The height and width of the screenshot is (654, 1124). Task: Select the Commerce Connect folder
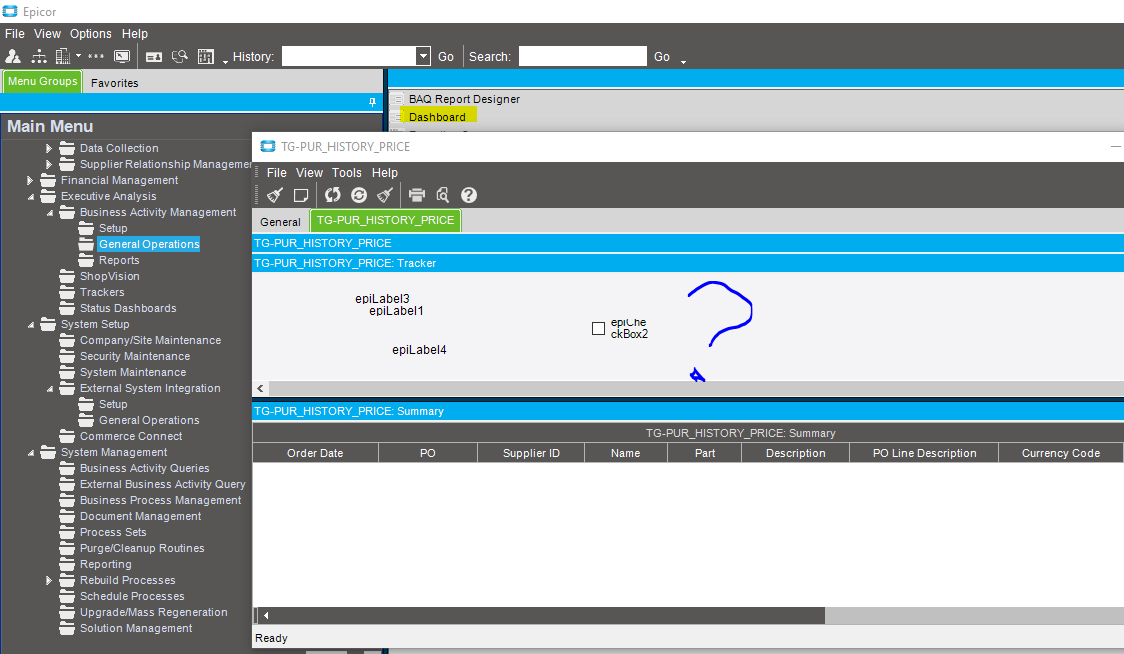[x=131, y=436]
